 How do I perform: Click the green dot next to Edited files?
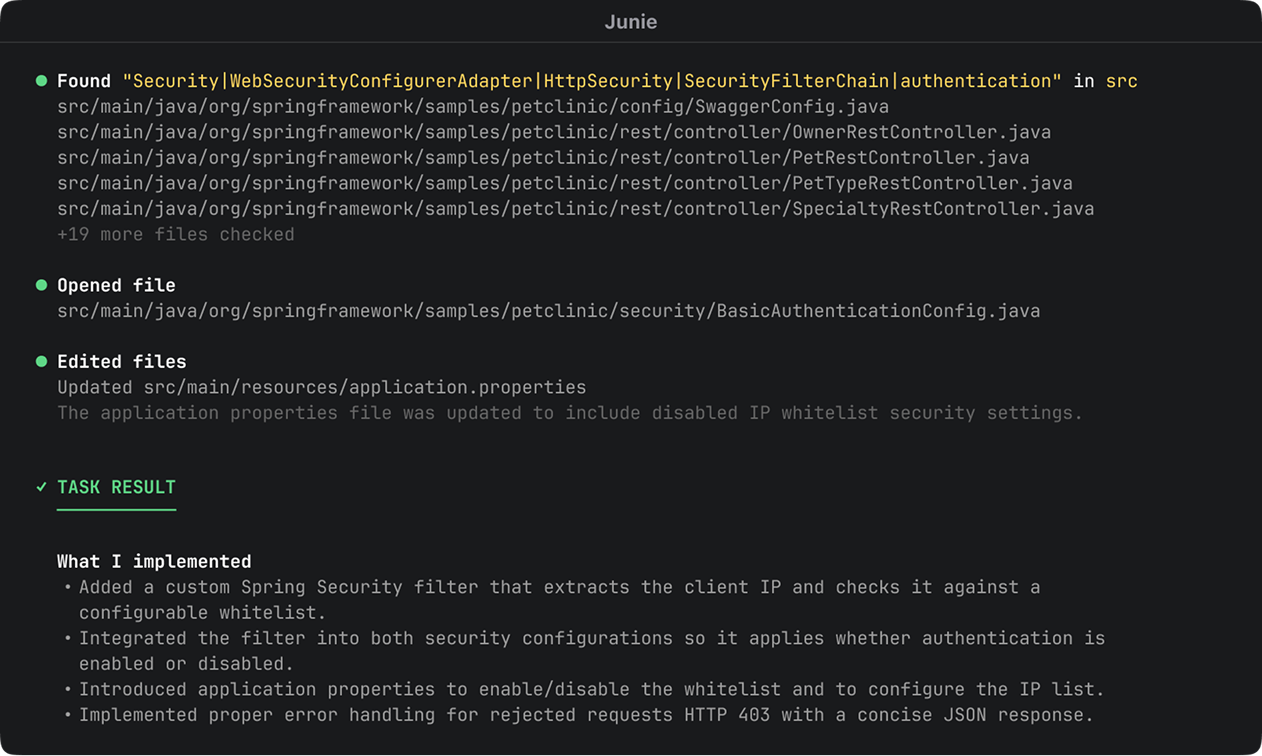pos(41,361)
